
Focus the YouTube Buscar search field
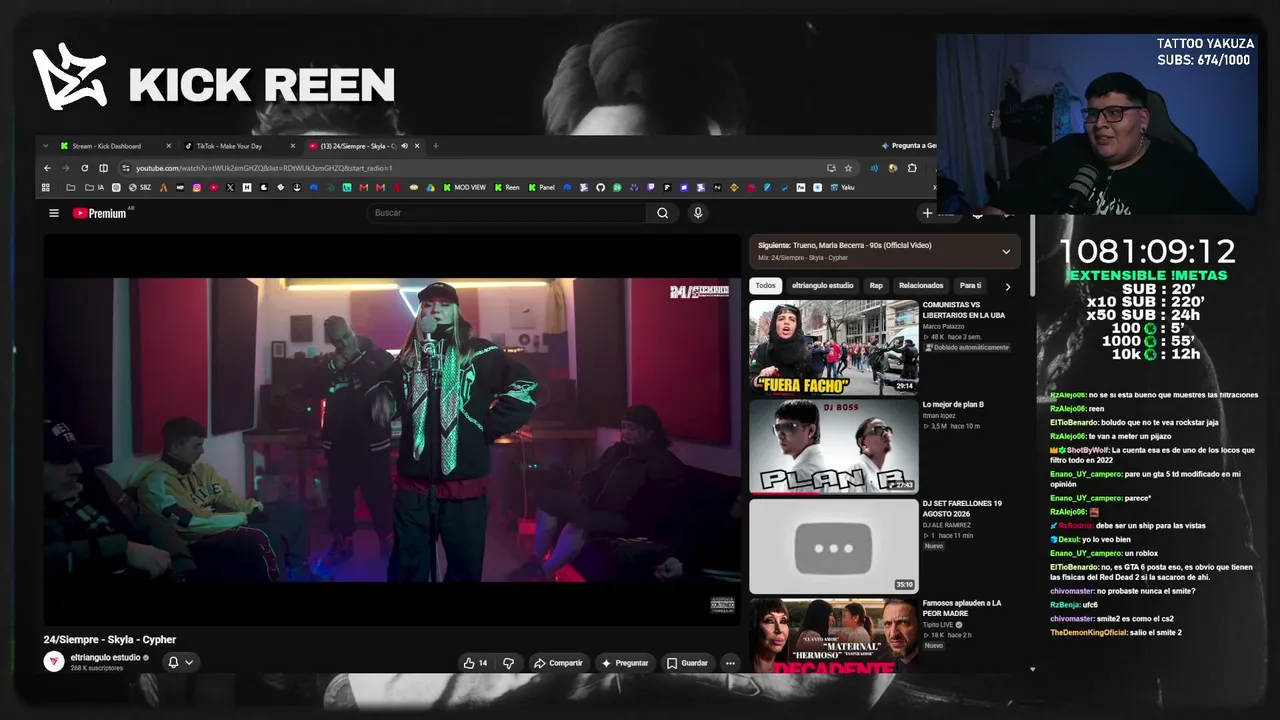(x=507, y=213)
